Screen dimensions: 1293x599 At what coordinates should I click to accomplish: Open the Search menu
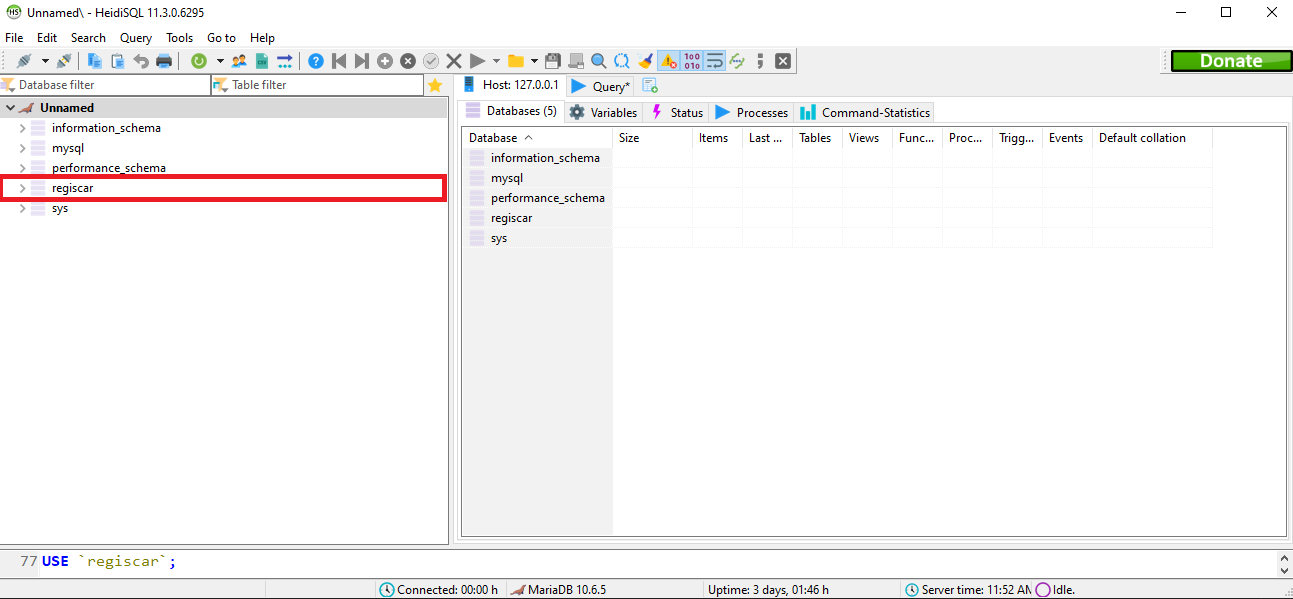[x=88, y=38]
